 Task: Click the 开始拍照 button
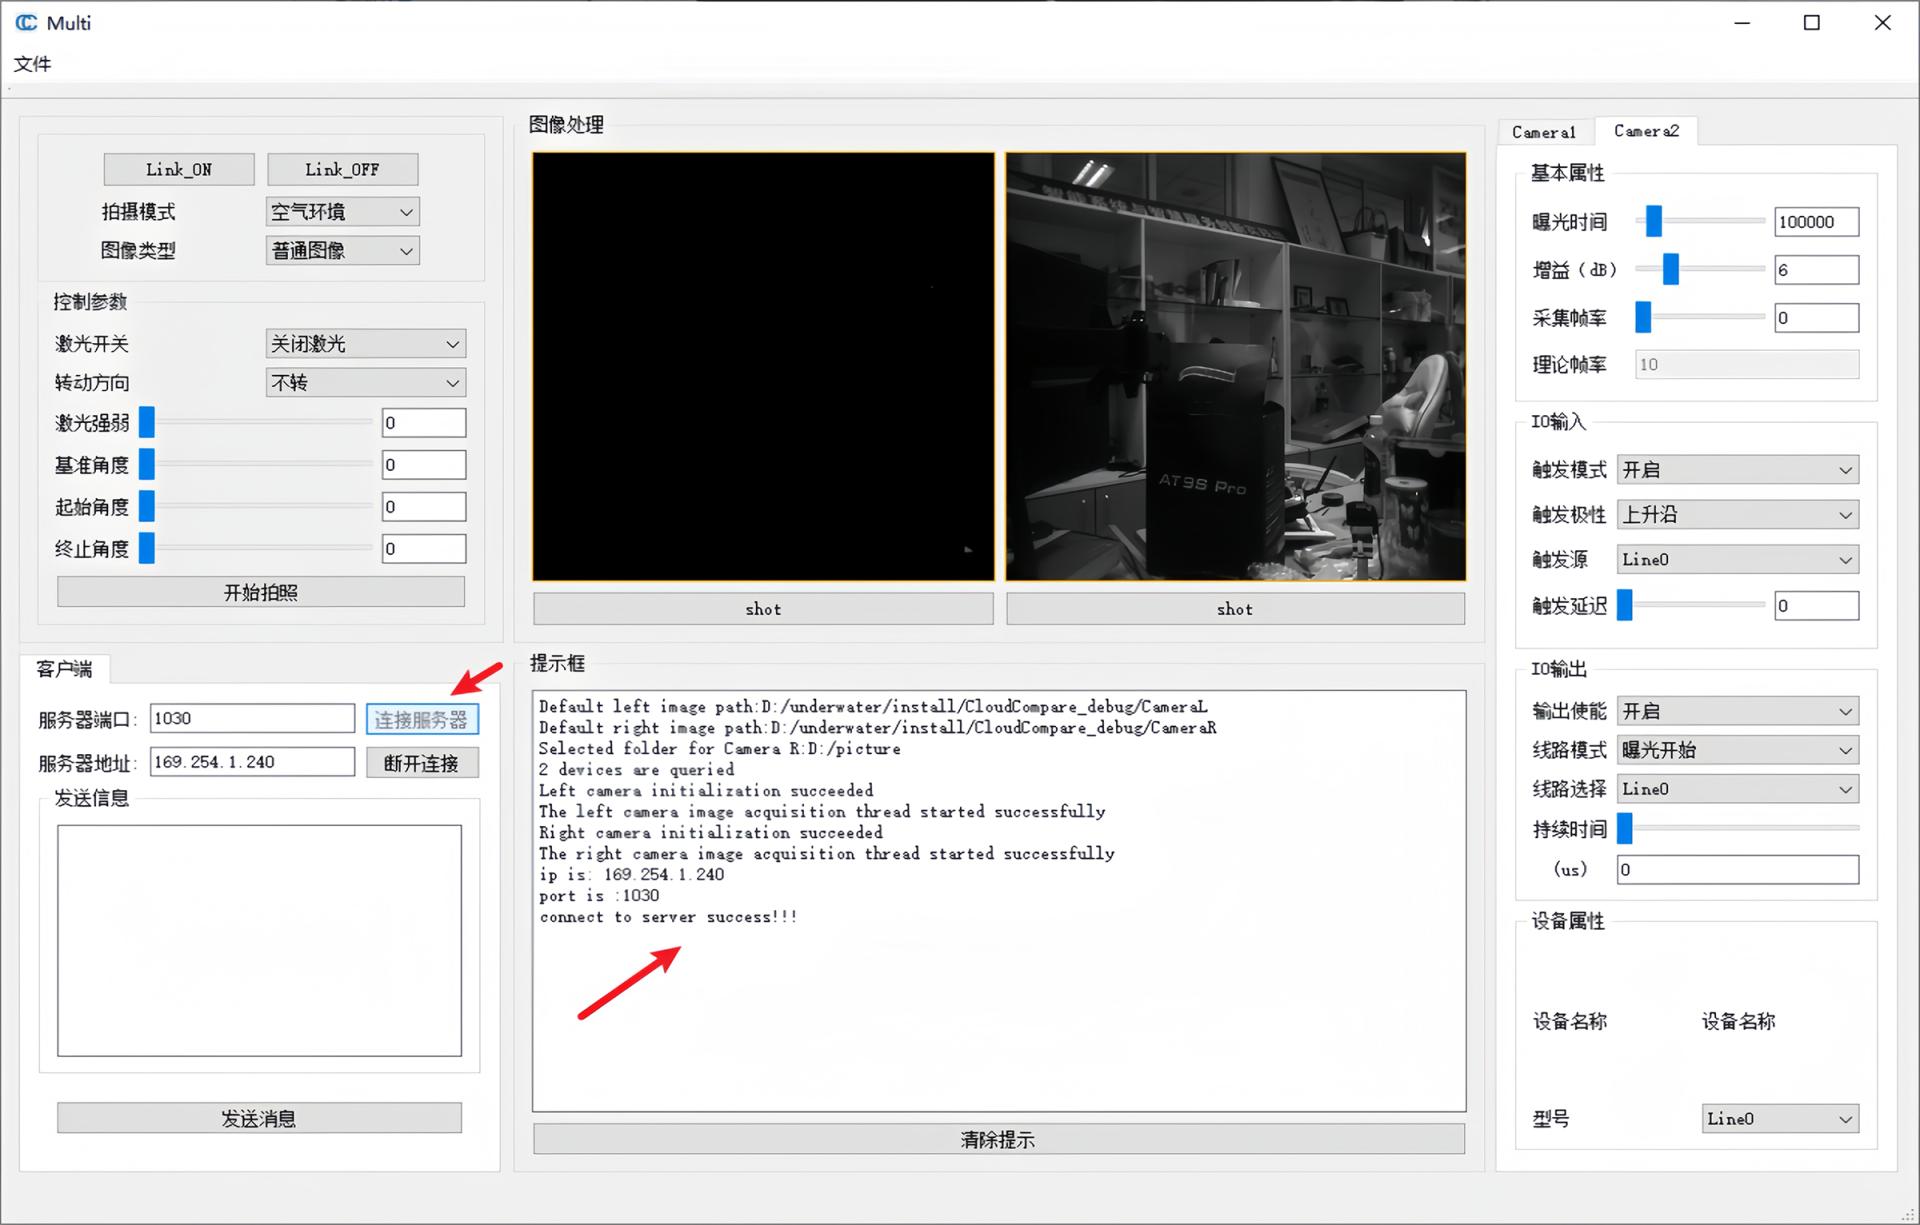(260, 592)
